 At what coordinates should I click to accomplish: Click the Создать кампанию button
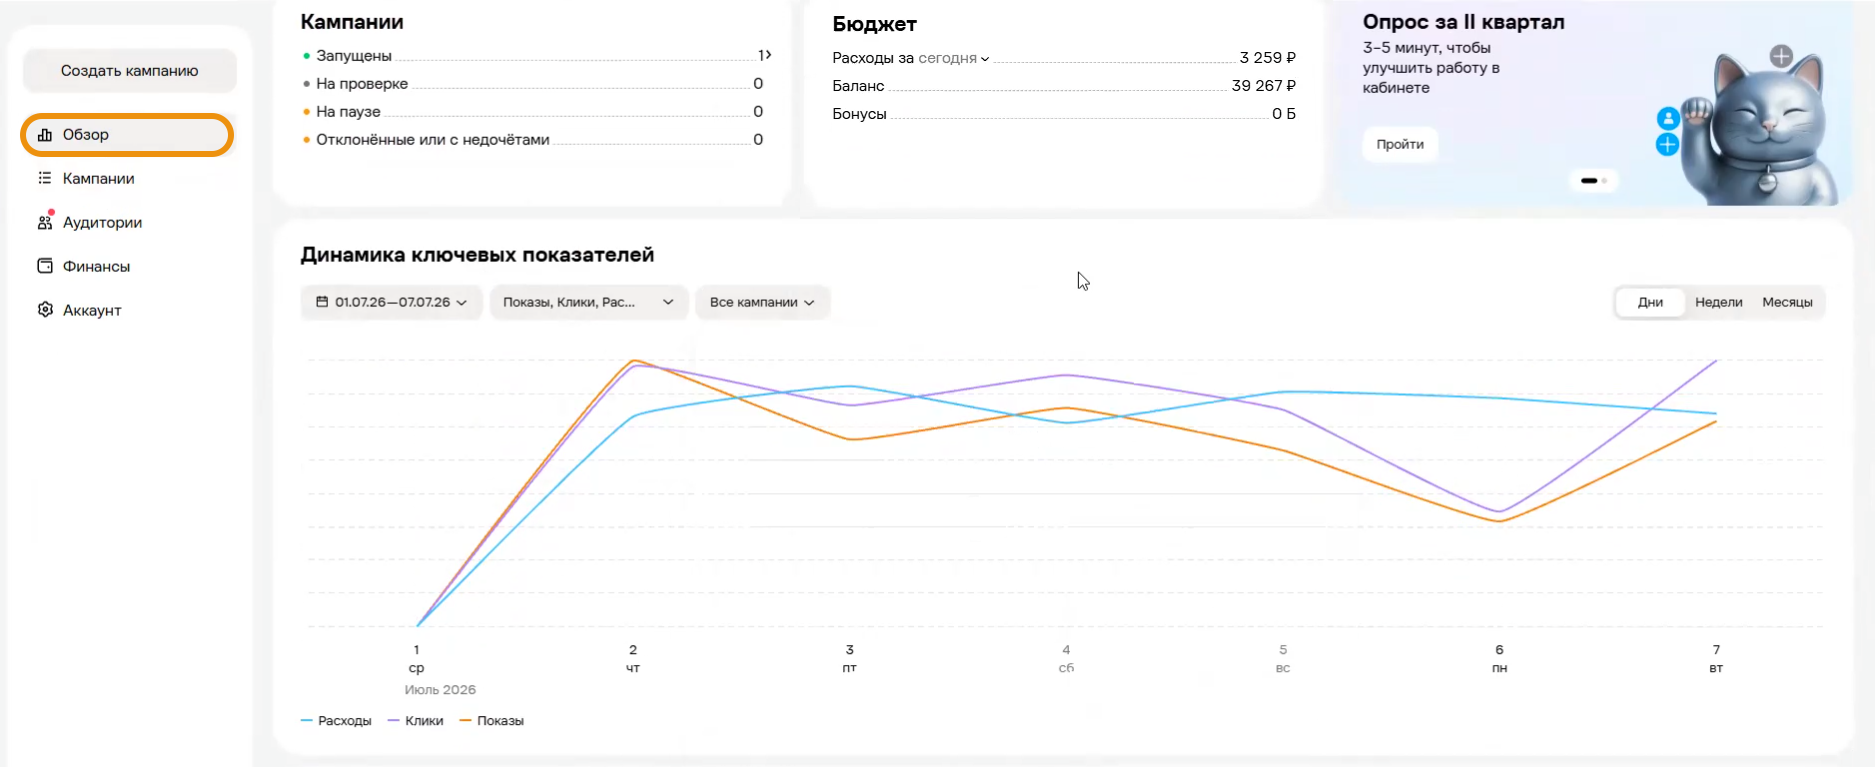point(130,71)
